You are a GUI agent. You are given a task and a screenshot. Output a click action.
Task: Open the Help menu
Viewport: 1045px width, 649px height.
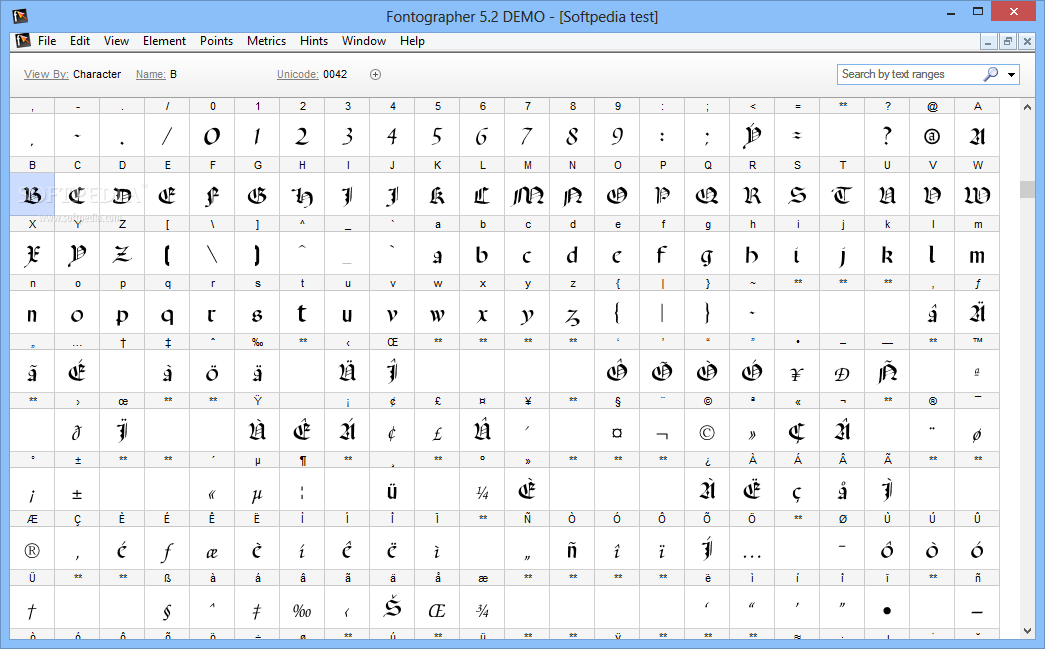pos(412,41)
